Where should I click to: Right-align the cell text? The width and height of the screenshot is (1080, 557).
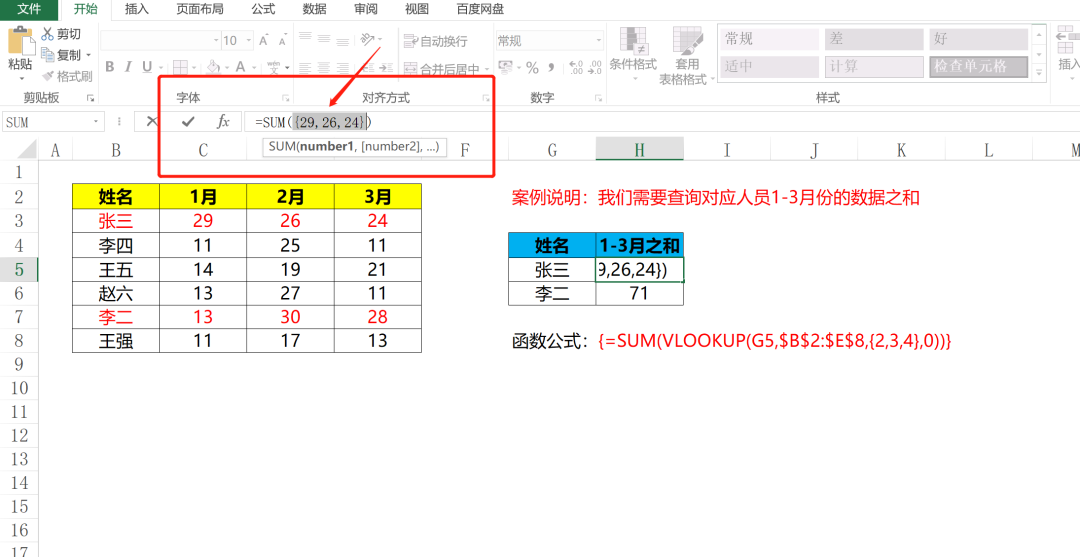pyautogui.click(x=342, y=68)
